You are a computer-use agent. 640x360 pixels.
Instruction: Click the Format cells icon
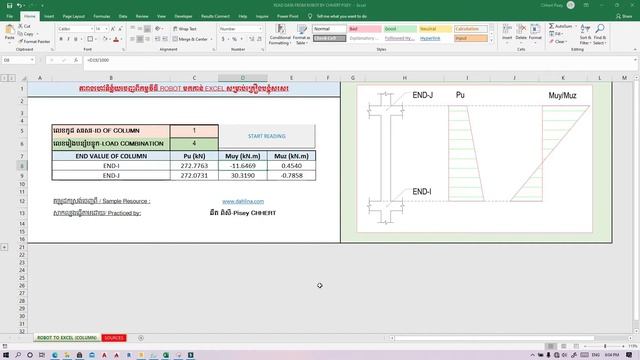(535, 30)
